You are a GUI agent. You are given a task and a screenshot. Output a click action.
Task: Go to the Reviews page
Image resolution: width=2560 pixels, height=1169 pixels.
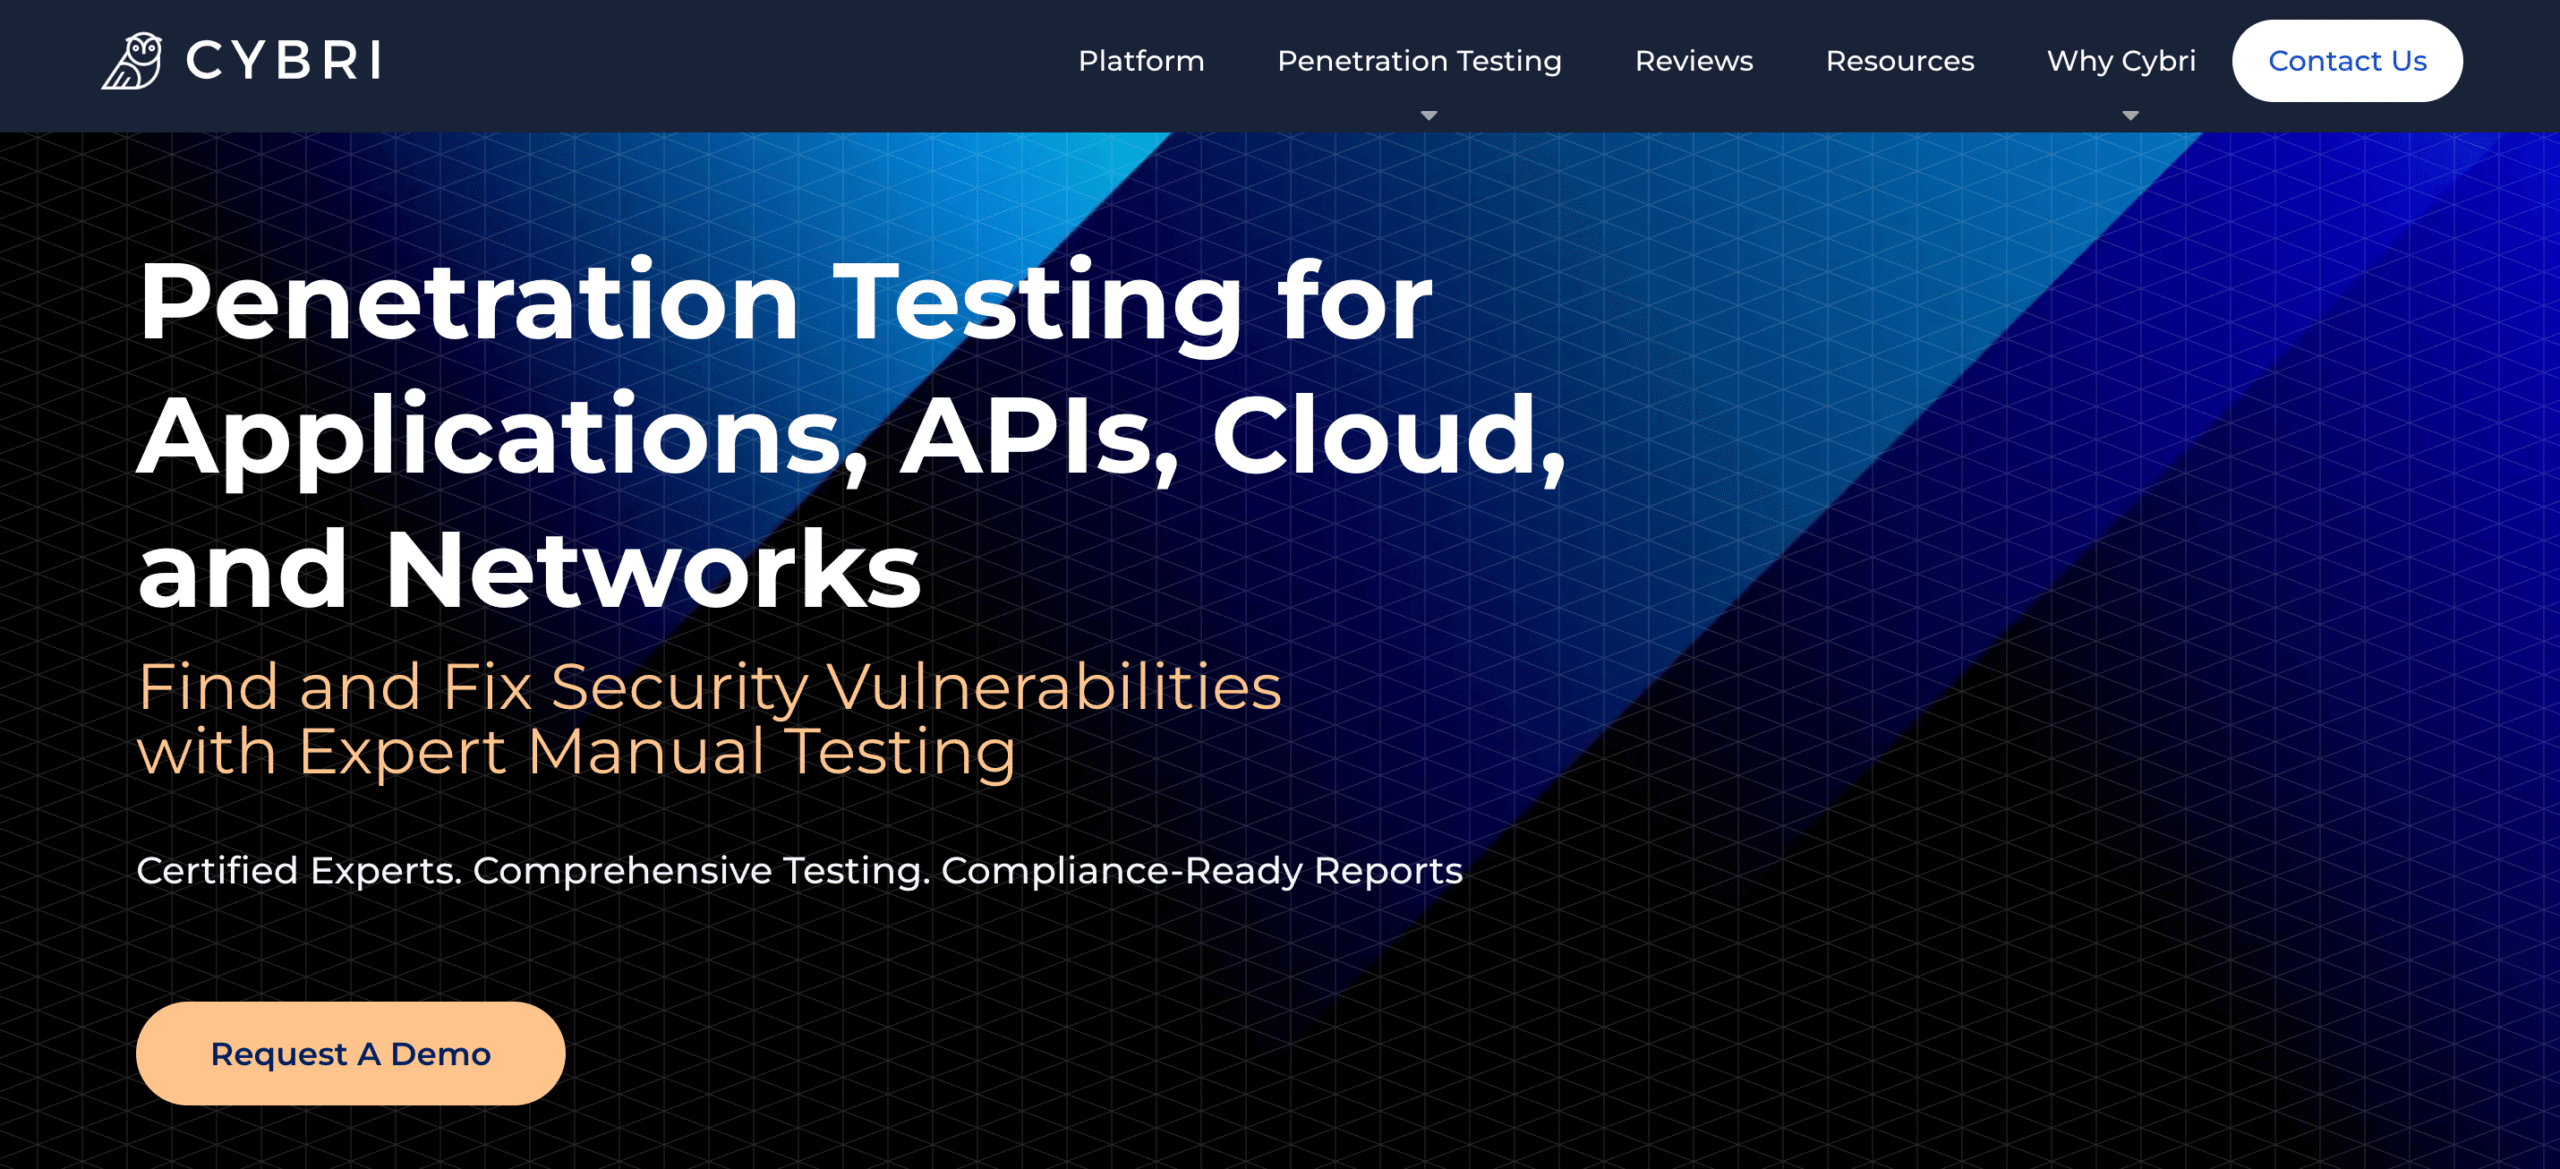pyautogui.click(x=1693, y=61)
